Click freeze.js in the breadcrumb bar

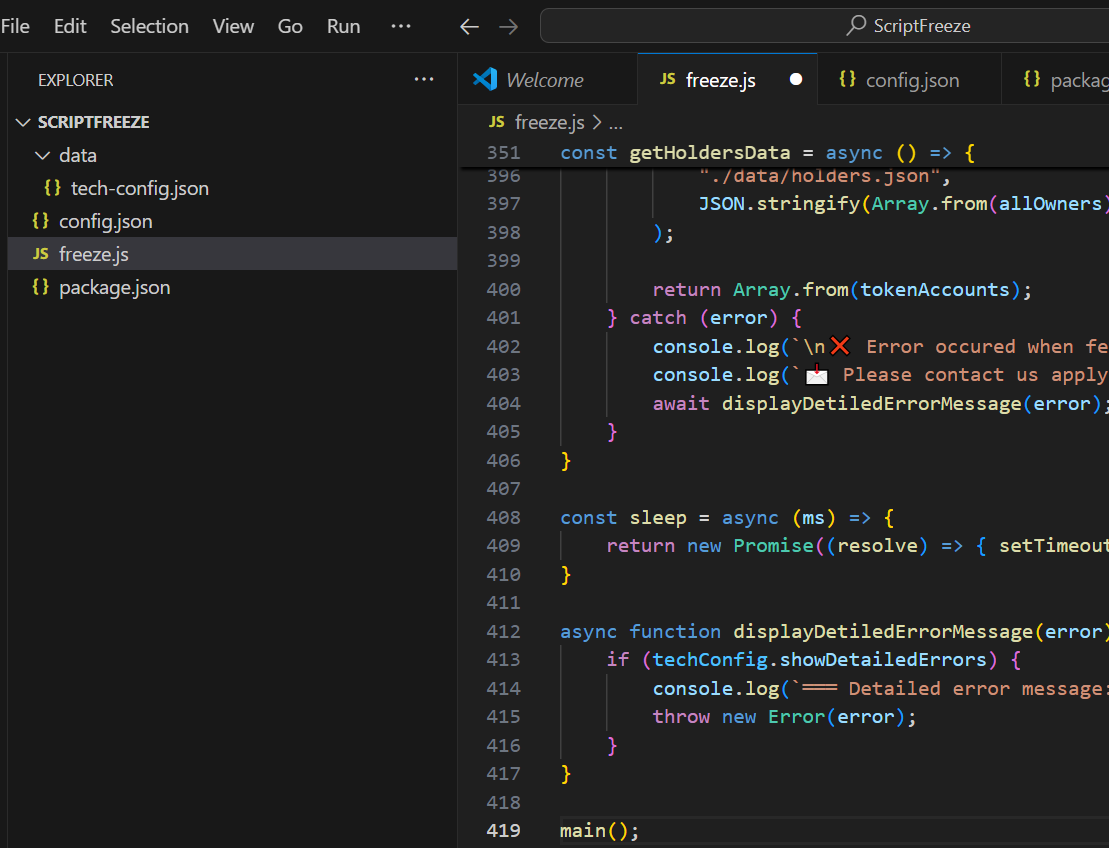[x=550, y=122]
